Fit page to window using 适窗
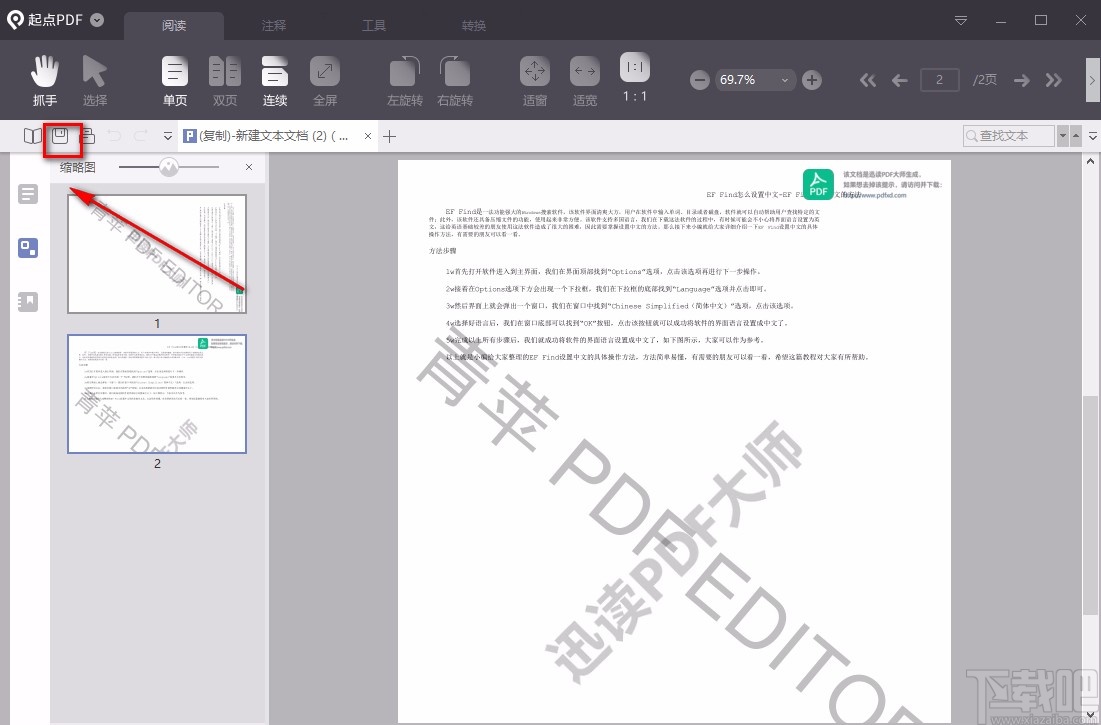 534,80
